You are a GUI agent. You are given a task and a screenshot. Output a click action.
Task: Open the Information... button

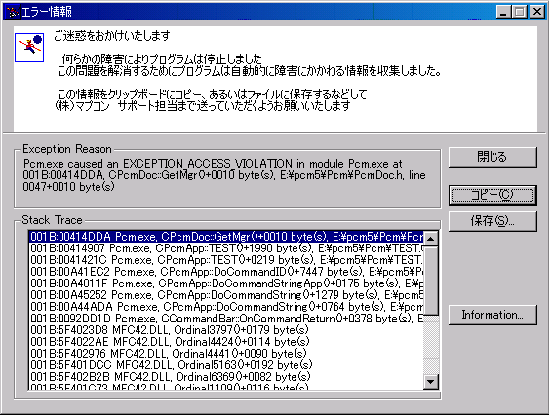(493, 315)
